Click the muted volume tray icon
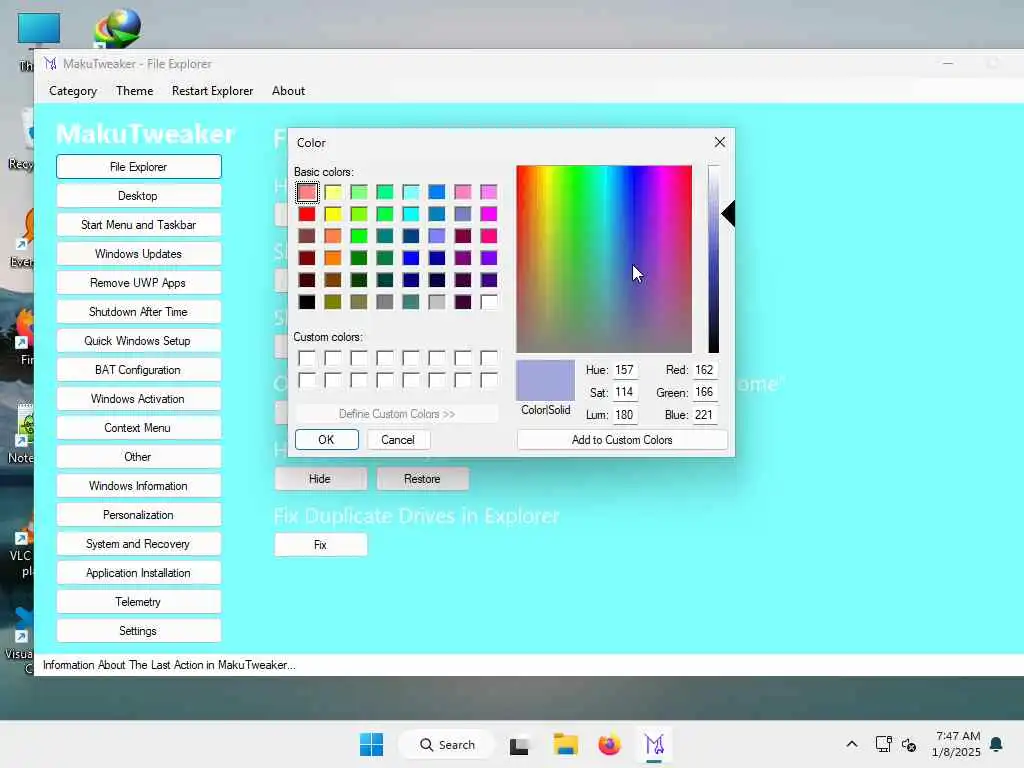The height and width of the screenshot is (768, 1024). (x=908, y=744)
